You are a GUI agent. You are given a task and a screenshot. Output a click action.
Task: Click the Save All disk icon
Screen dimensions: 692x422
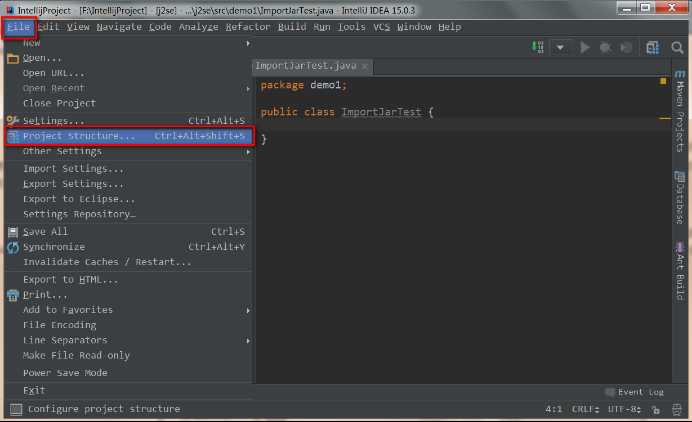[13, 232]
